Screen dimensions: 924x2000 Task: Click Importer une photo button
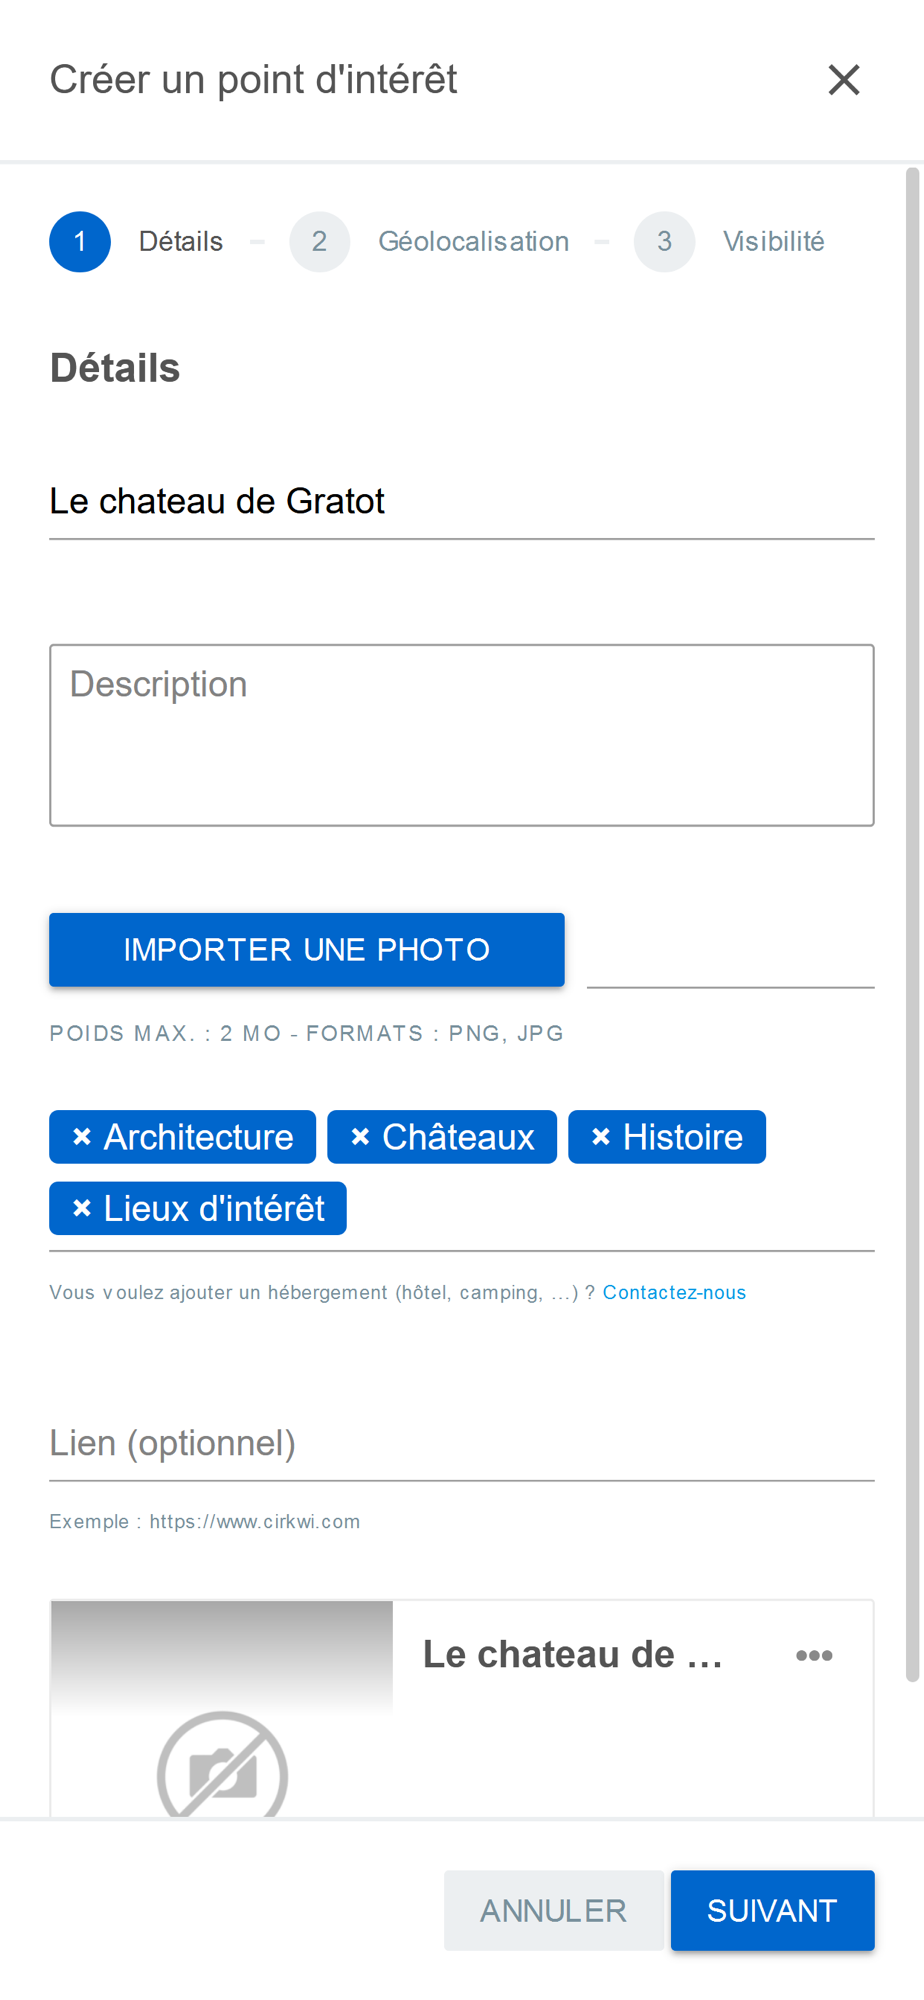(307, 950)
